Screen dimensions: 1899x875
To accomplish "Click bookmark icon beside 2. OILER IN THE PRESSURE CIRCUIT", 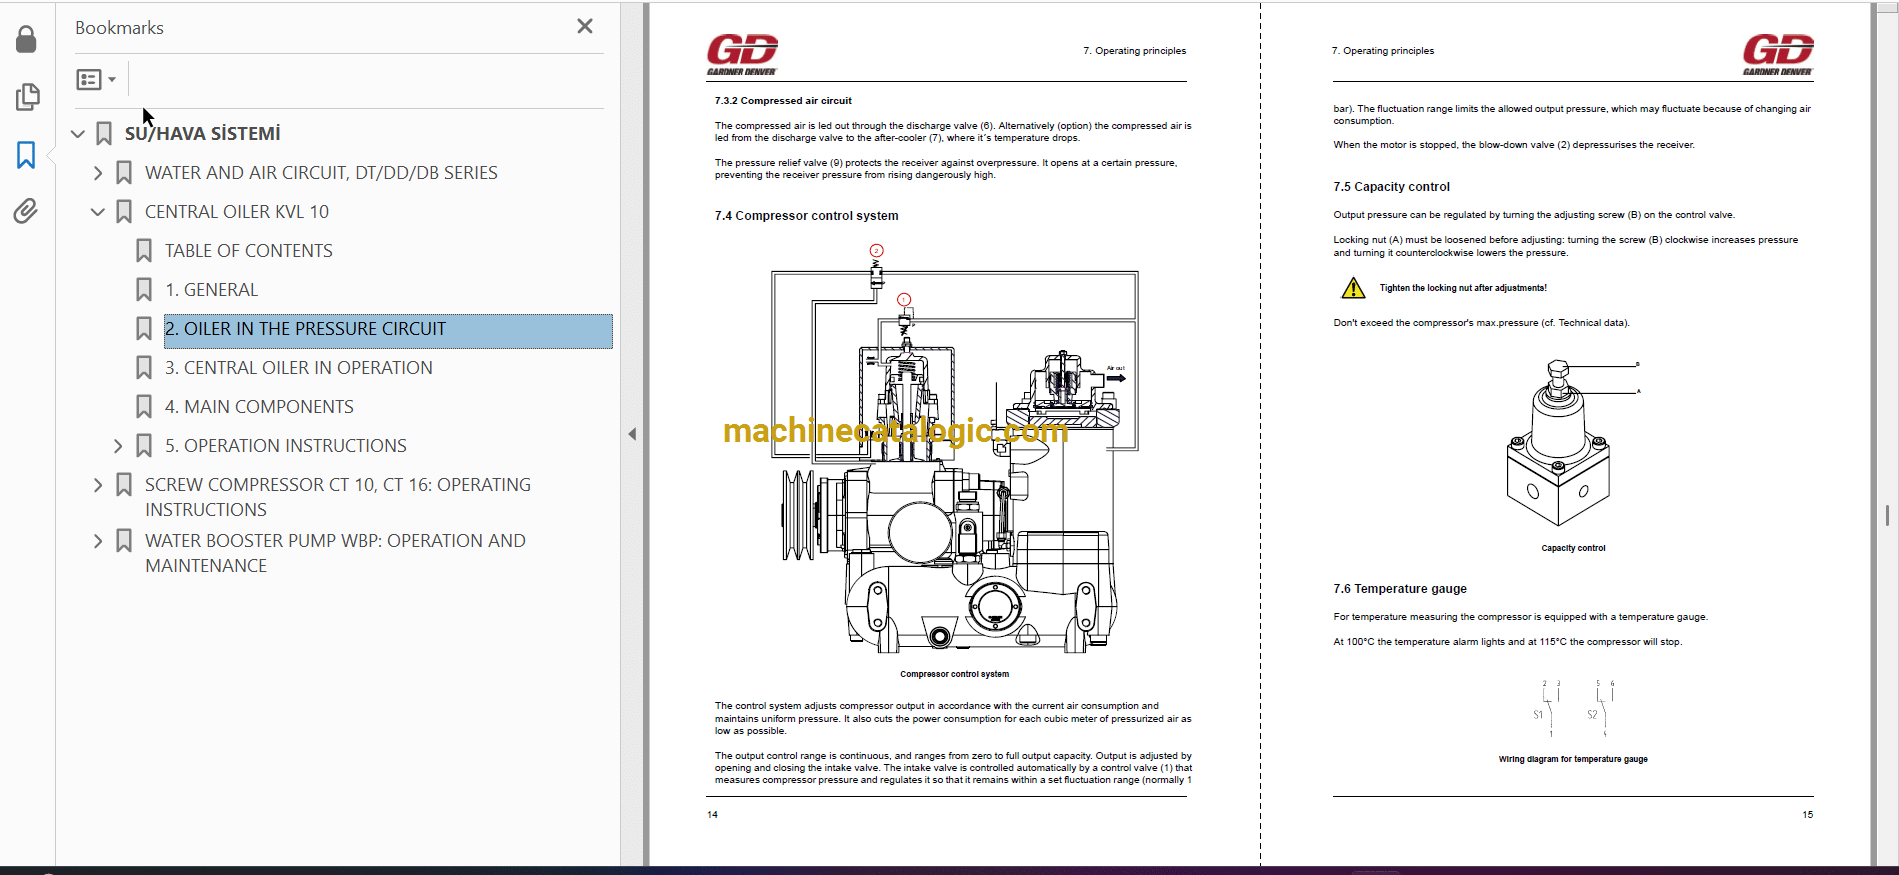I will [x=144, y=329].
